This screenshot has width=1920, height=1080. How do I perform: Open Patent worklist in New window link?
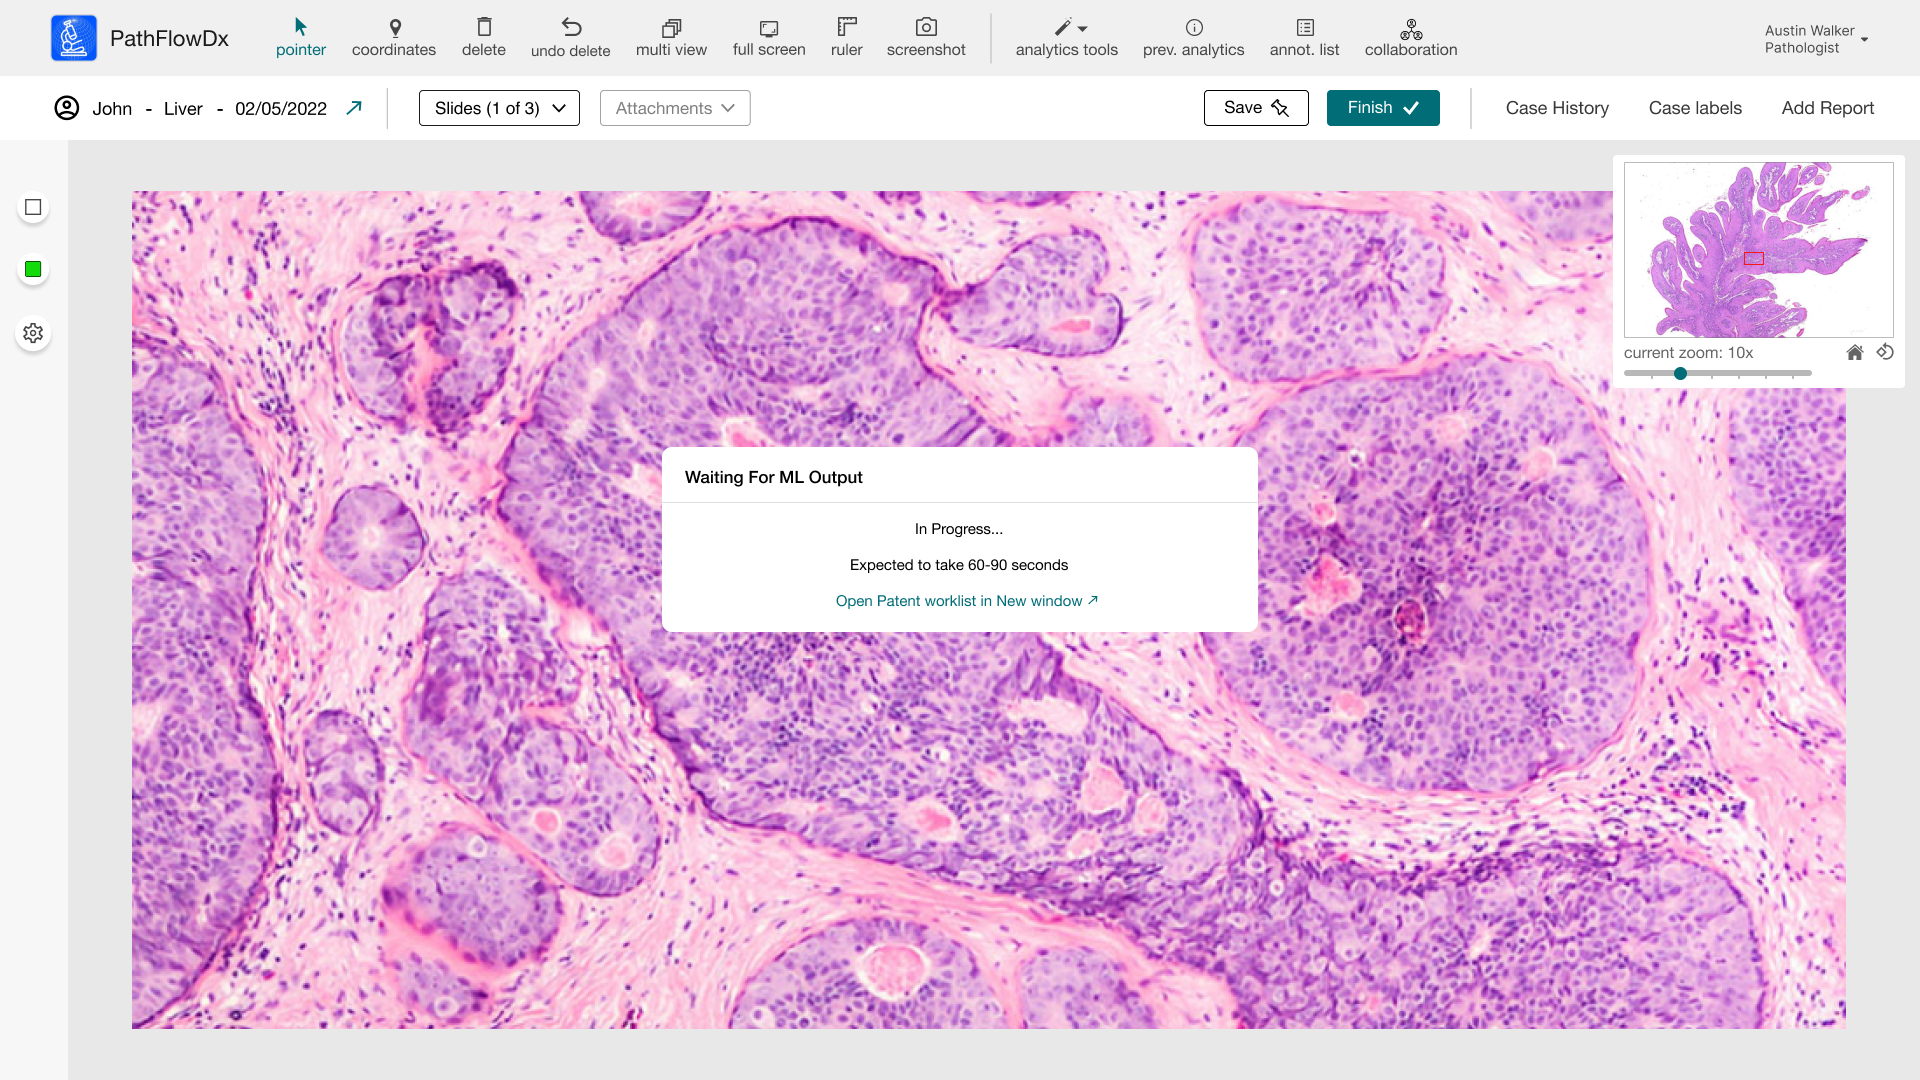coord(966,601)
